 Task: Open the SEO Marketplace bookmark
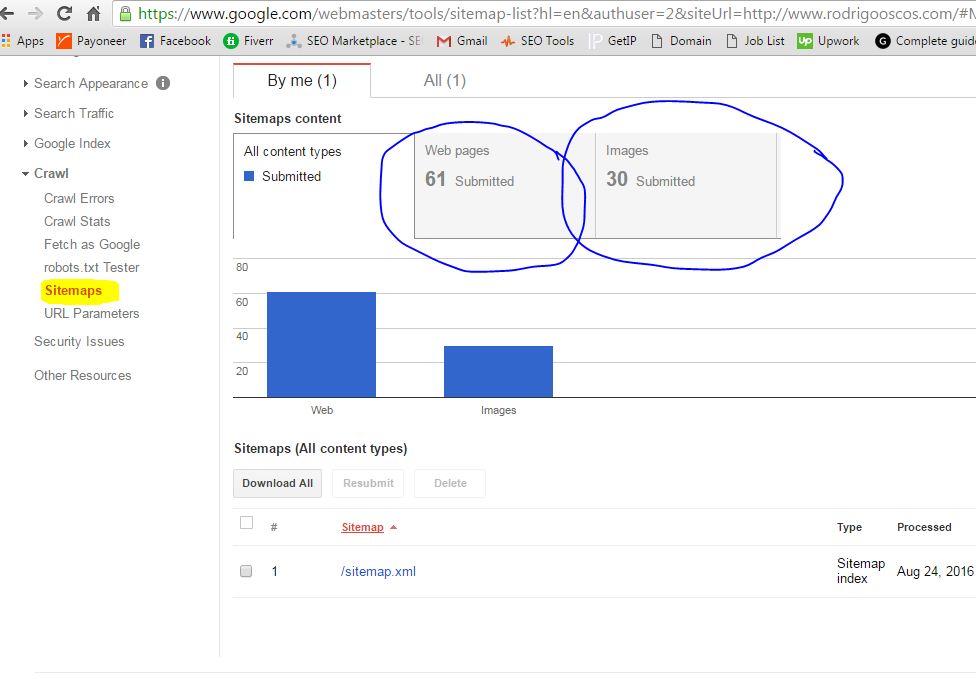pyautogui.click(x=354, y=41)
